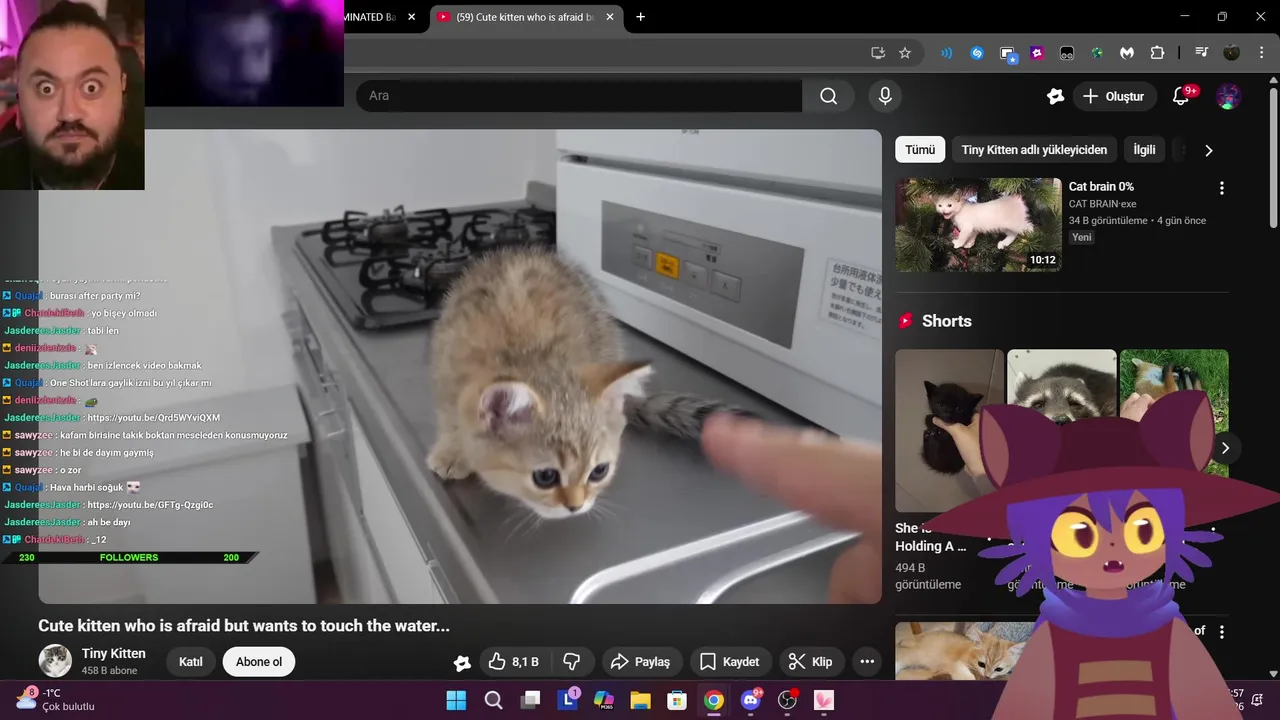
Task: Click the install app icon in address bar
Action: point(878,53)
